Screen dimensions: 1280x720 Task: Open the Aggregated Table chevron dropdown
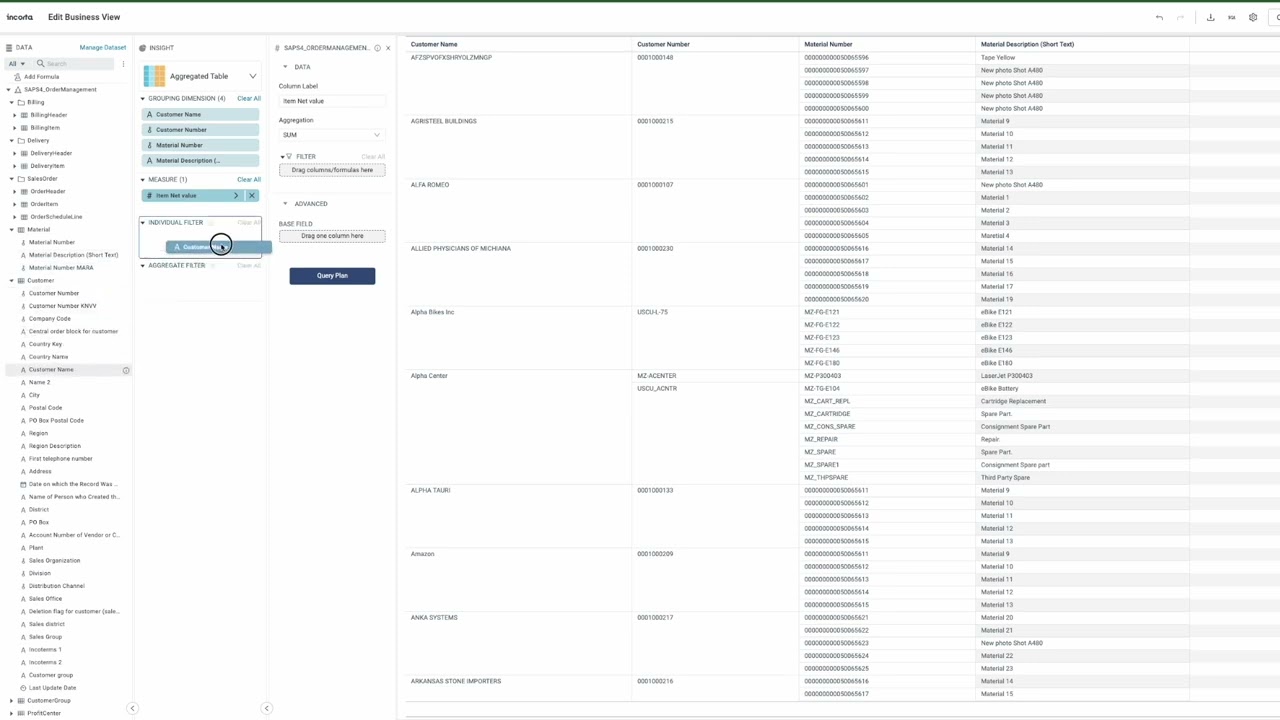tap(253, 76)
